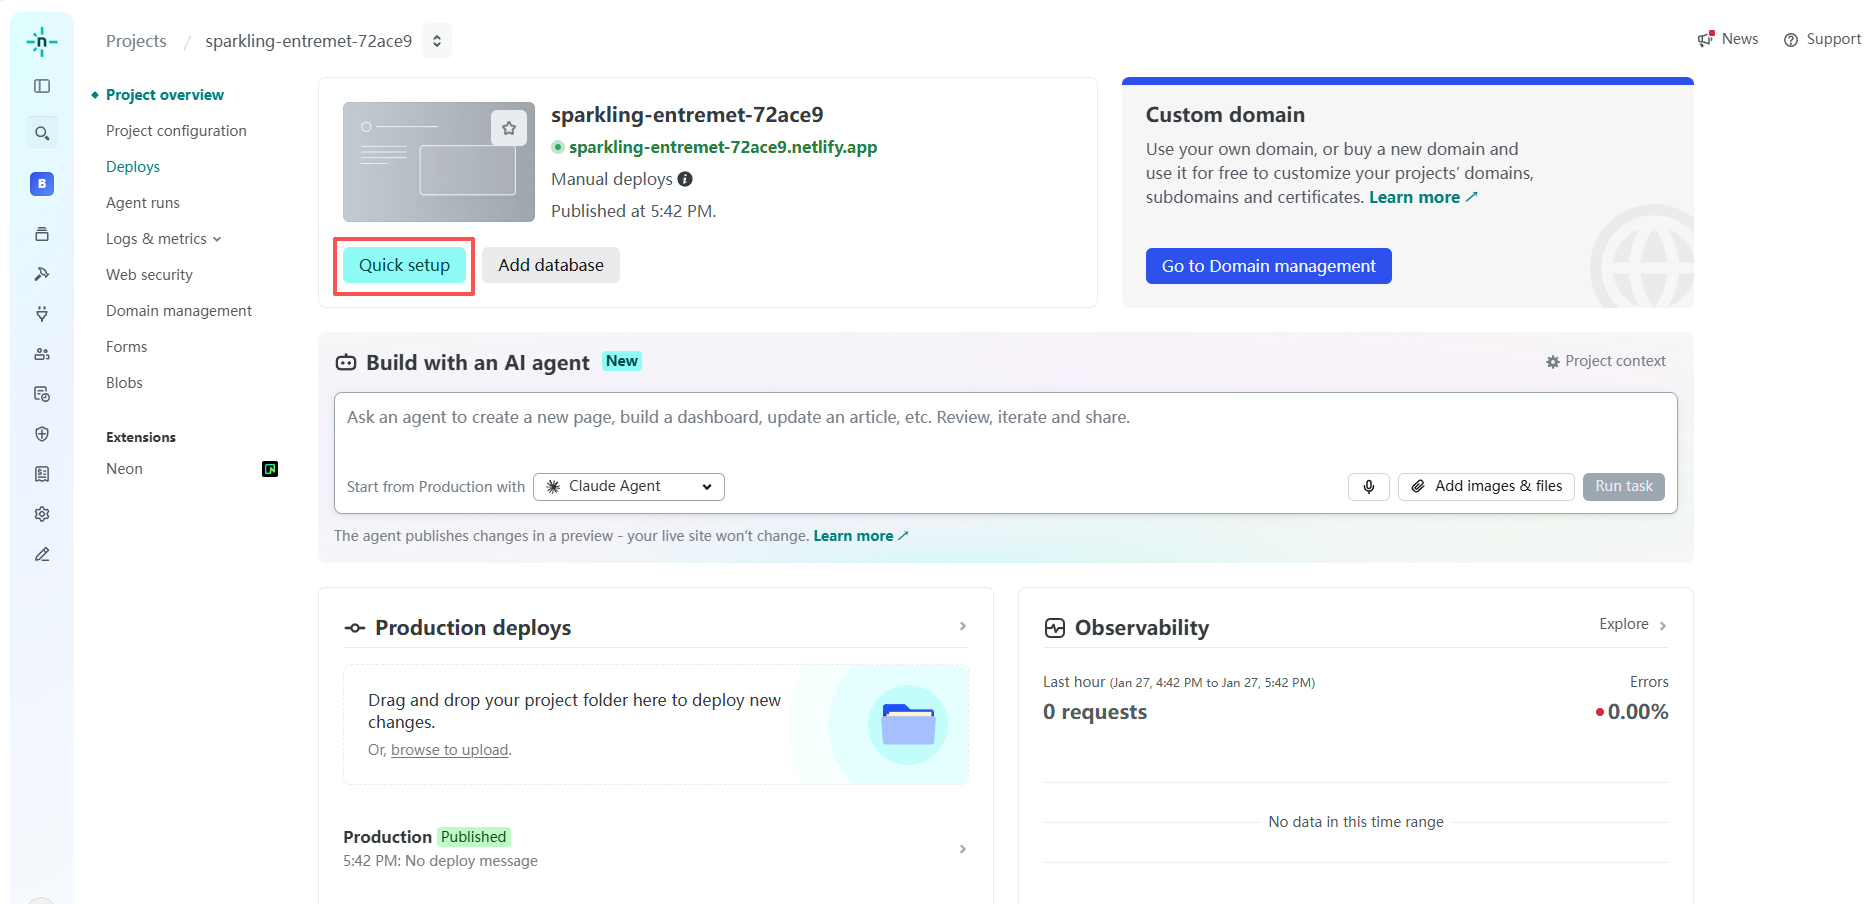Select Project overview in sidebar
The width and height of the screenshot is (1868, 904).
pos(165,95)
